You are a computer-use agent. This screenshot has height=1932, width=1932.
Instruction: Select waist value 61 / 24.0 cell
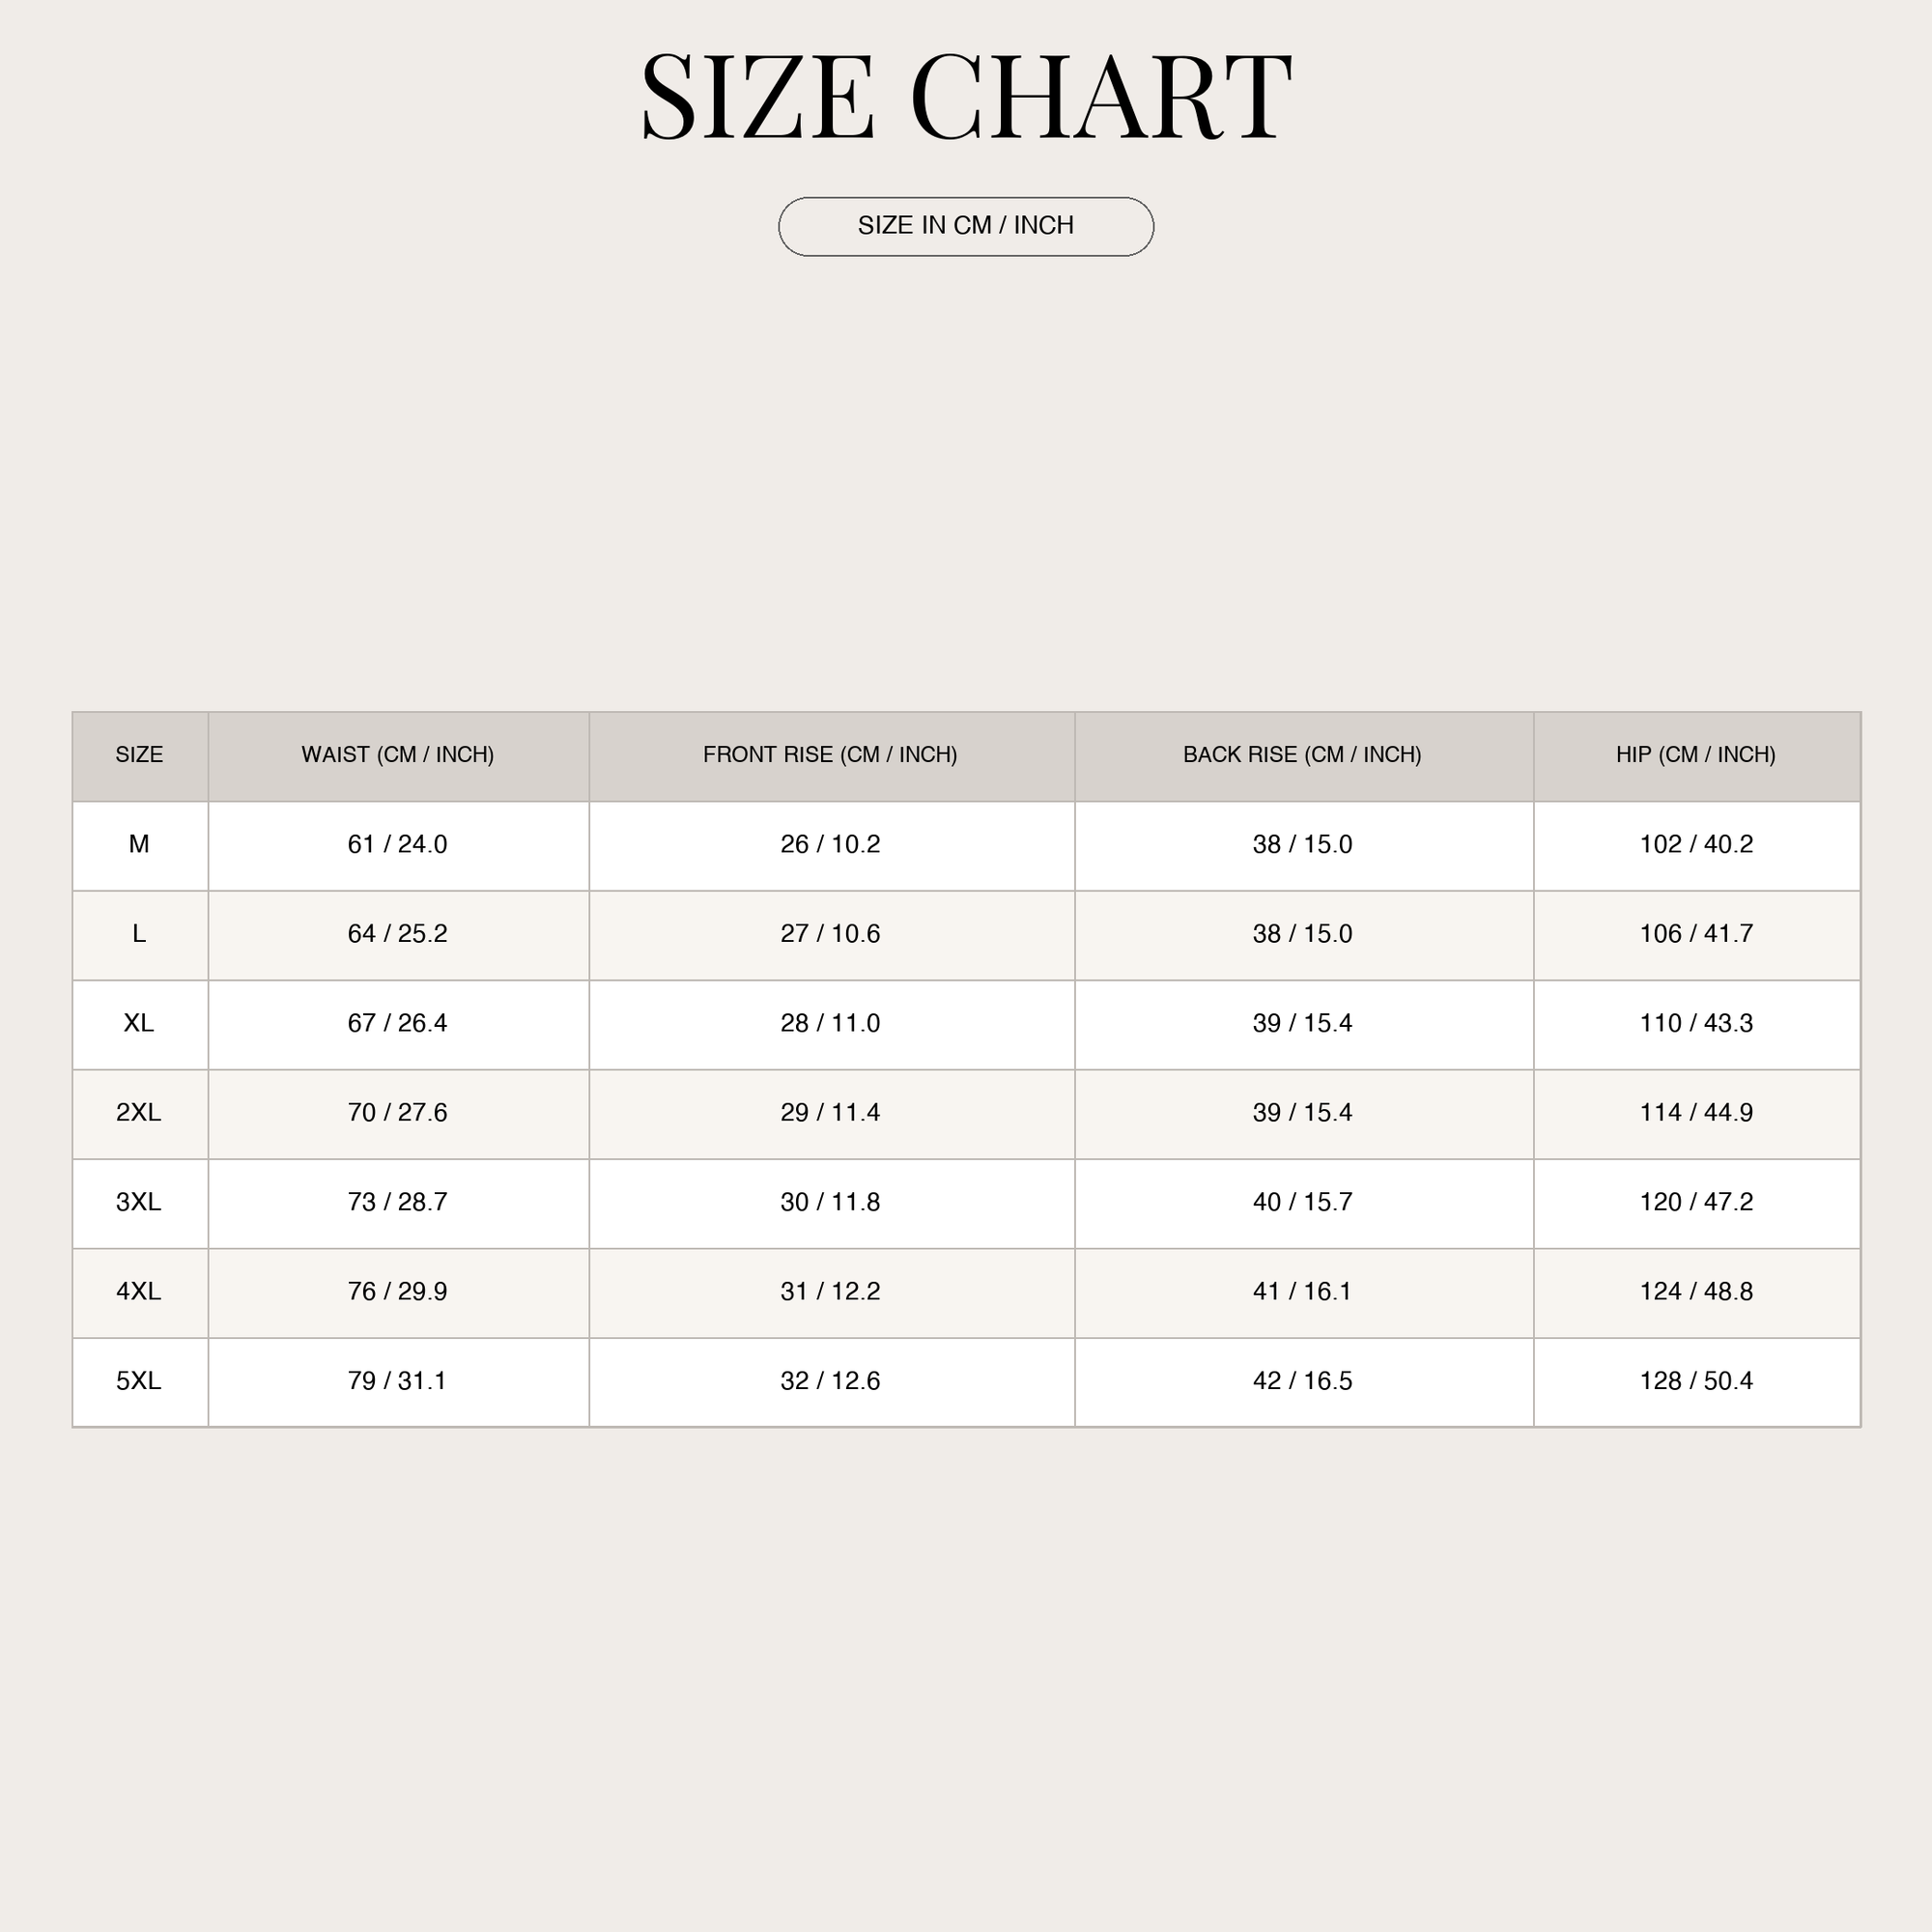point(398,845)
